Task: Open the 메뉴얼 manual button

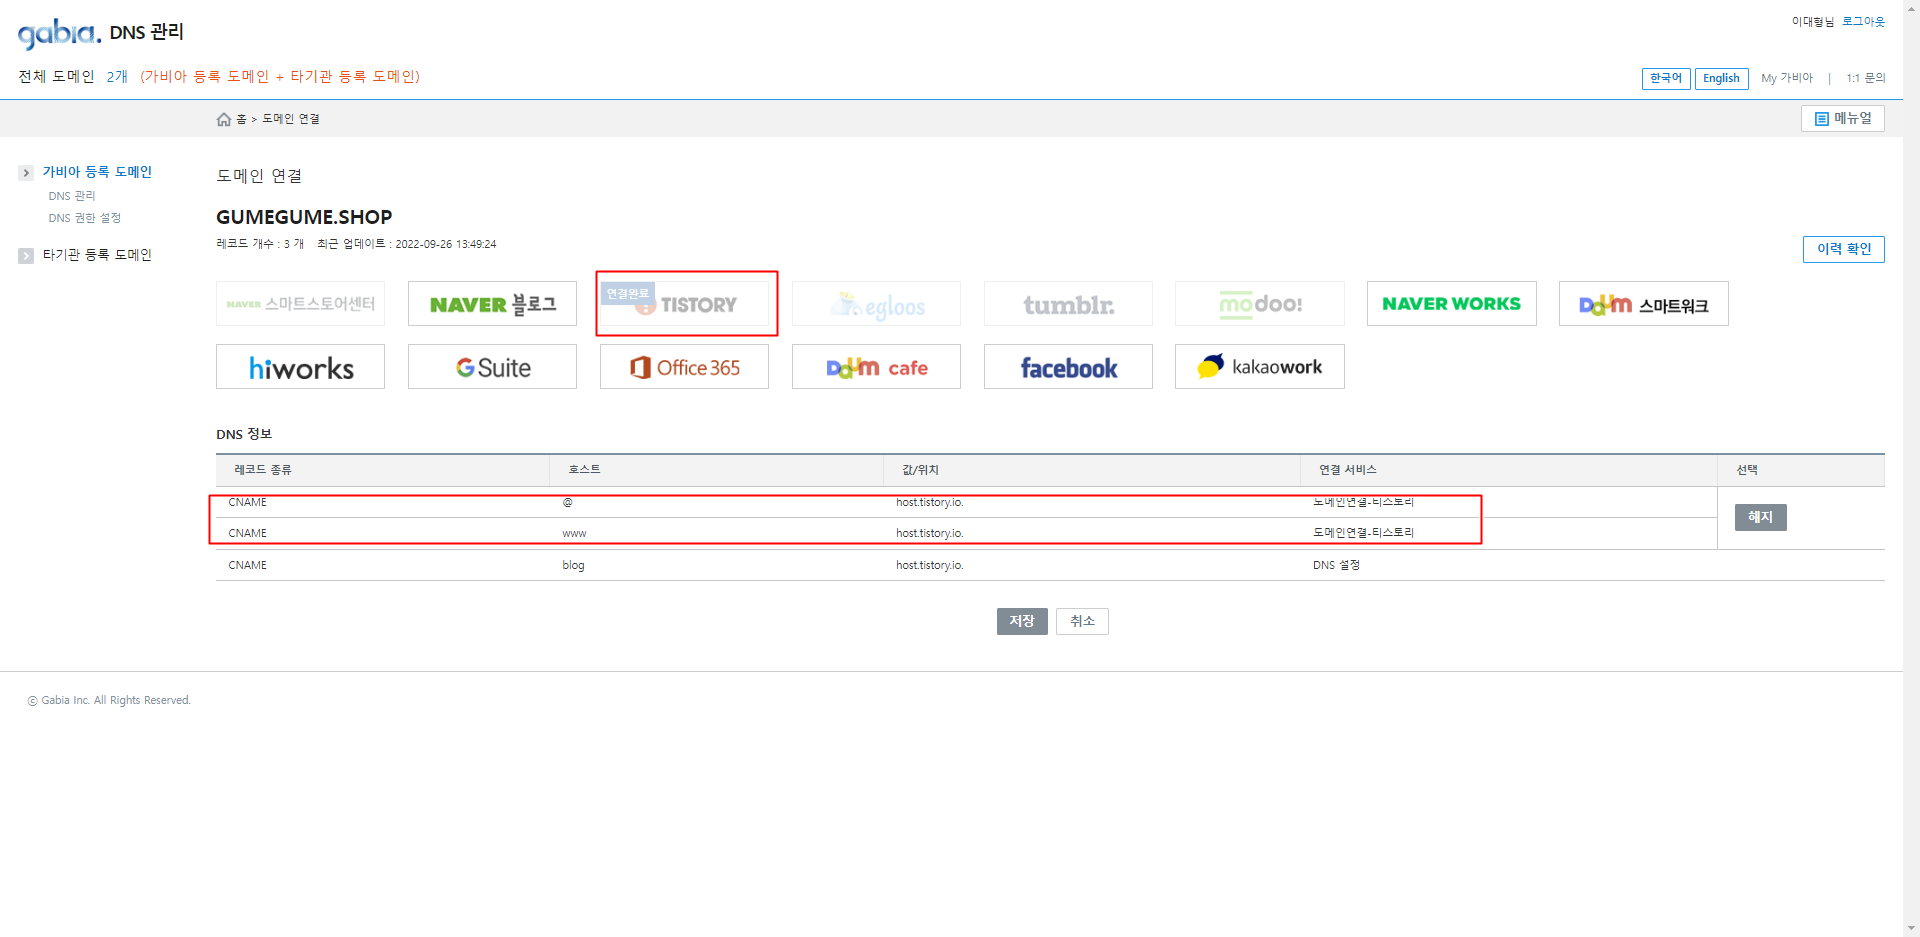Action: pyautogui.click(x=1842, y=118)
